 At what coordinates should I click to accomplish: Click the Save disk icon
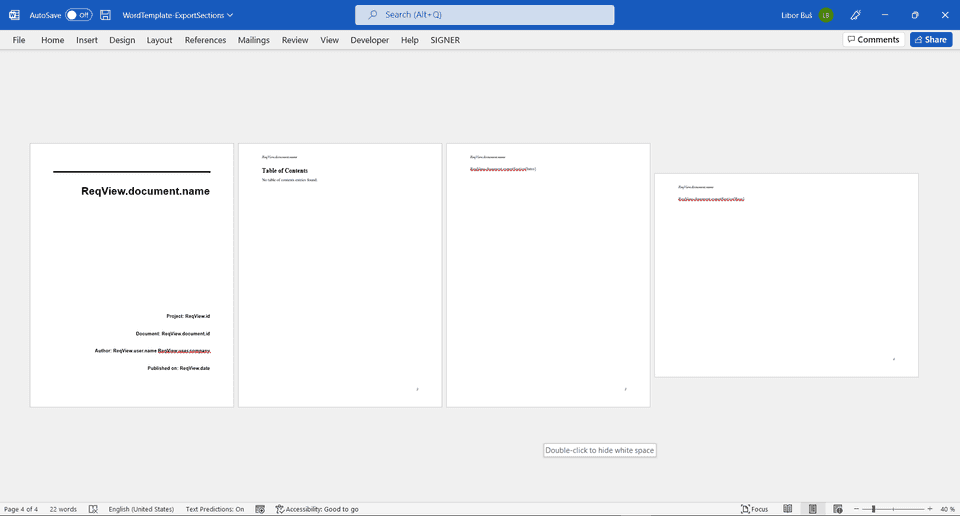click(x=105, y=15)
